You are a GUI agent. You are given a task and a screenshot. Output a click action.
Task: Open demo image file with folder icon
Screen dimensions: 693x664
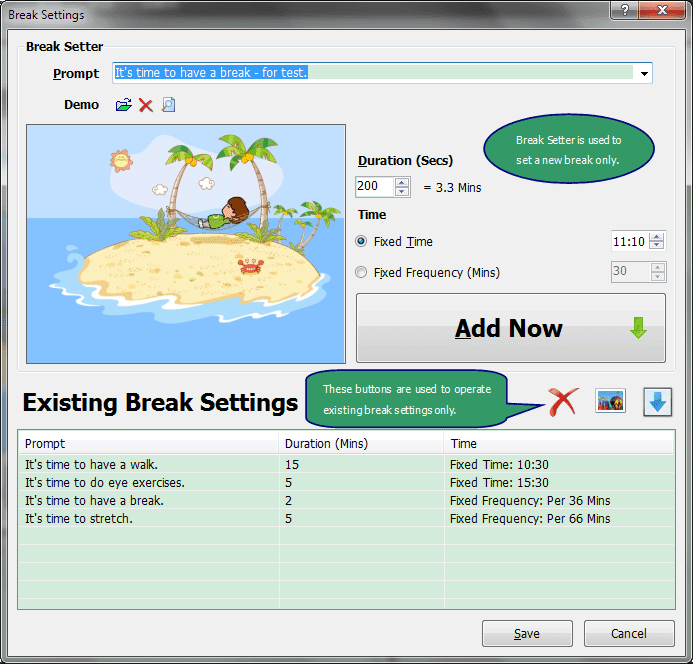click(123, 105)
